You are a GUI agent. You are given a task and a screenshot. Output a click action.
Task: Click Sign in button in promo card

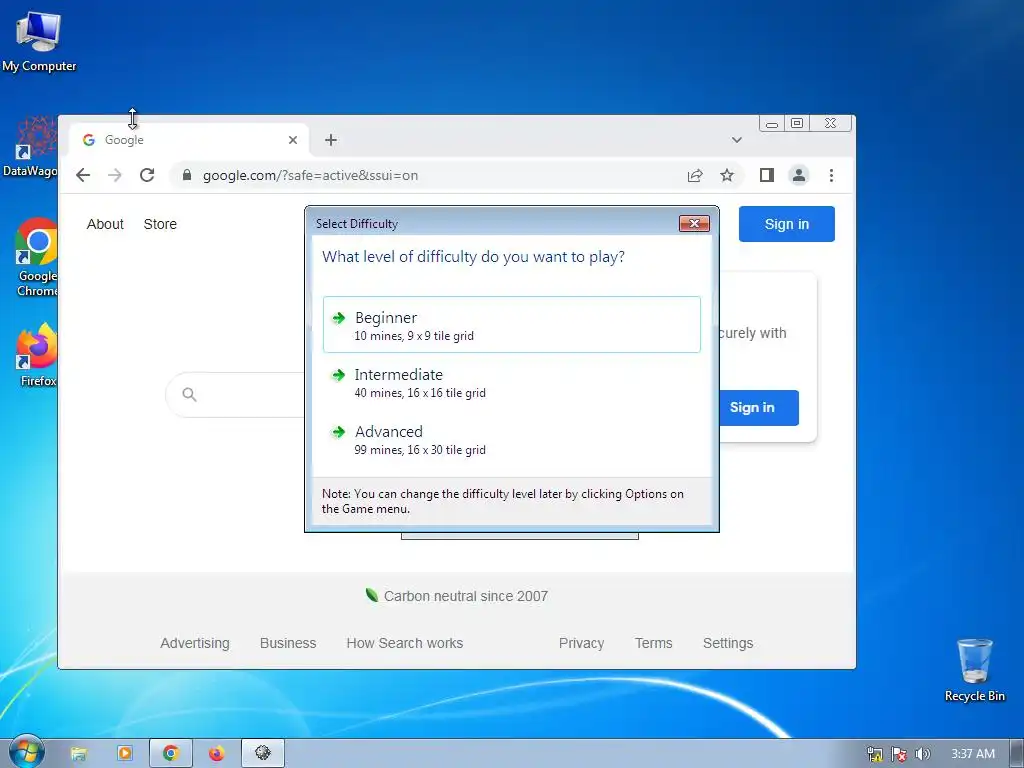[x=759, y=408]
